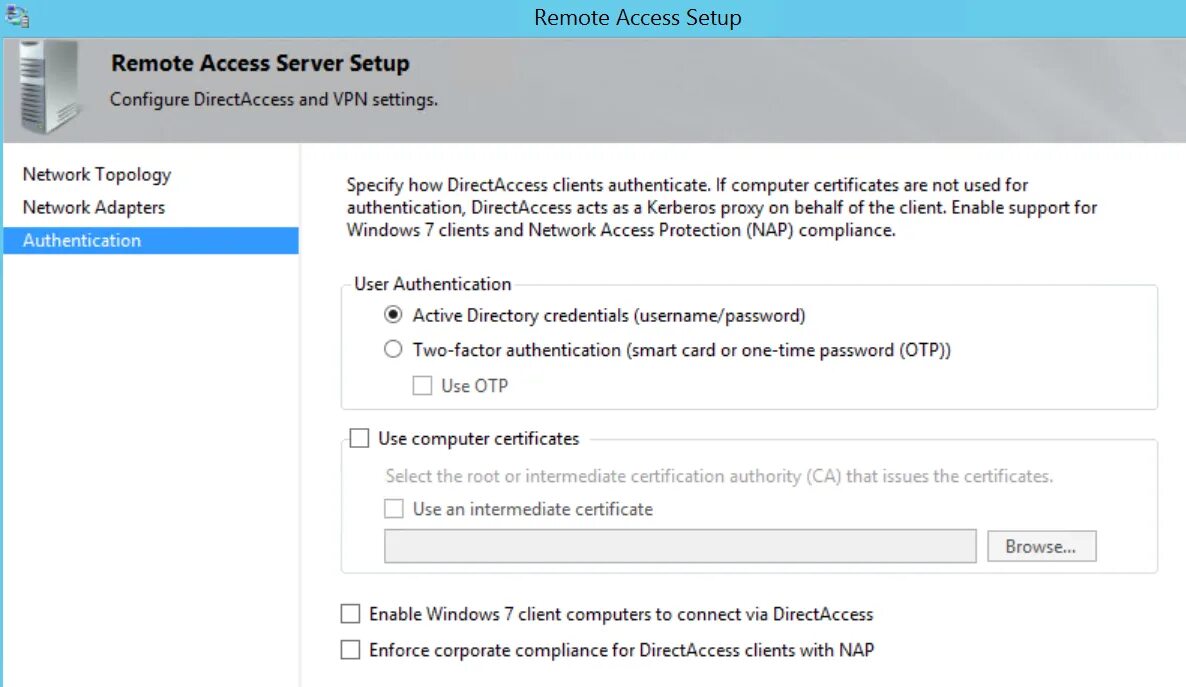Screen dimensions: 1186x687
Task: Click the Browse button
Action: tap(1041, 546)
